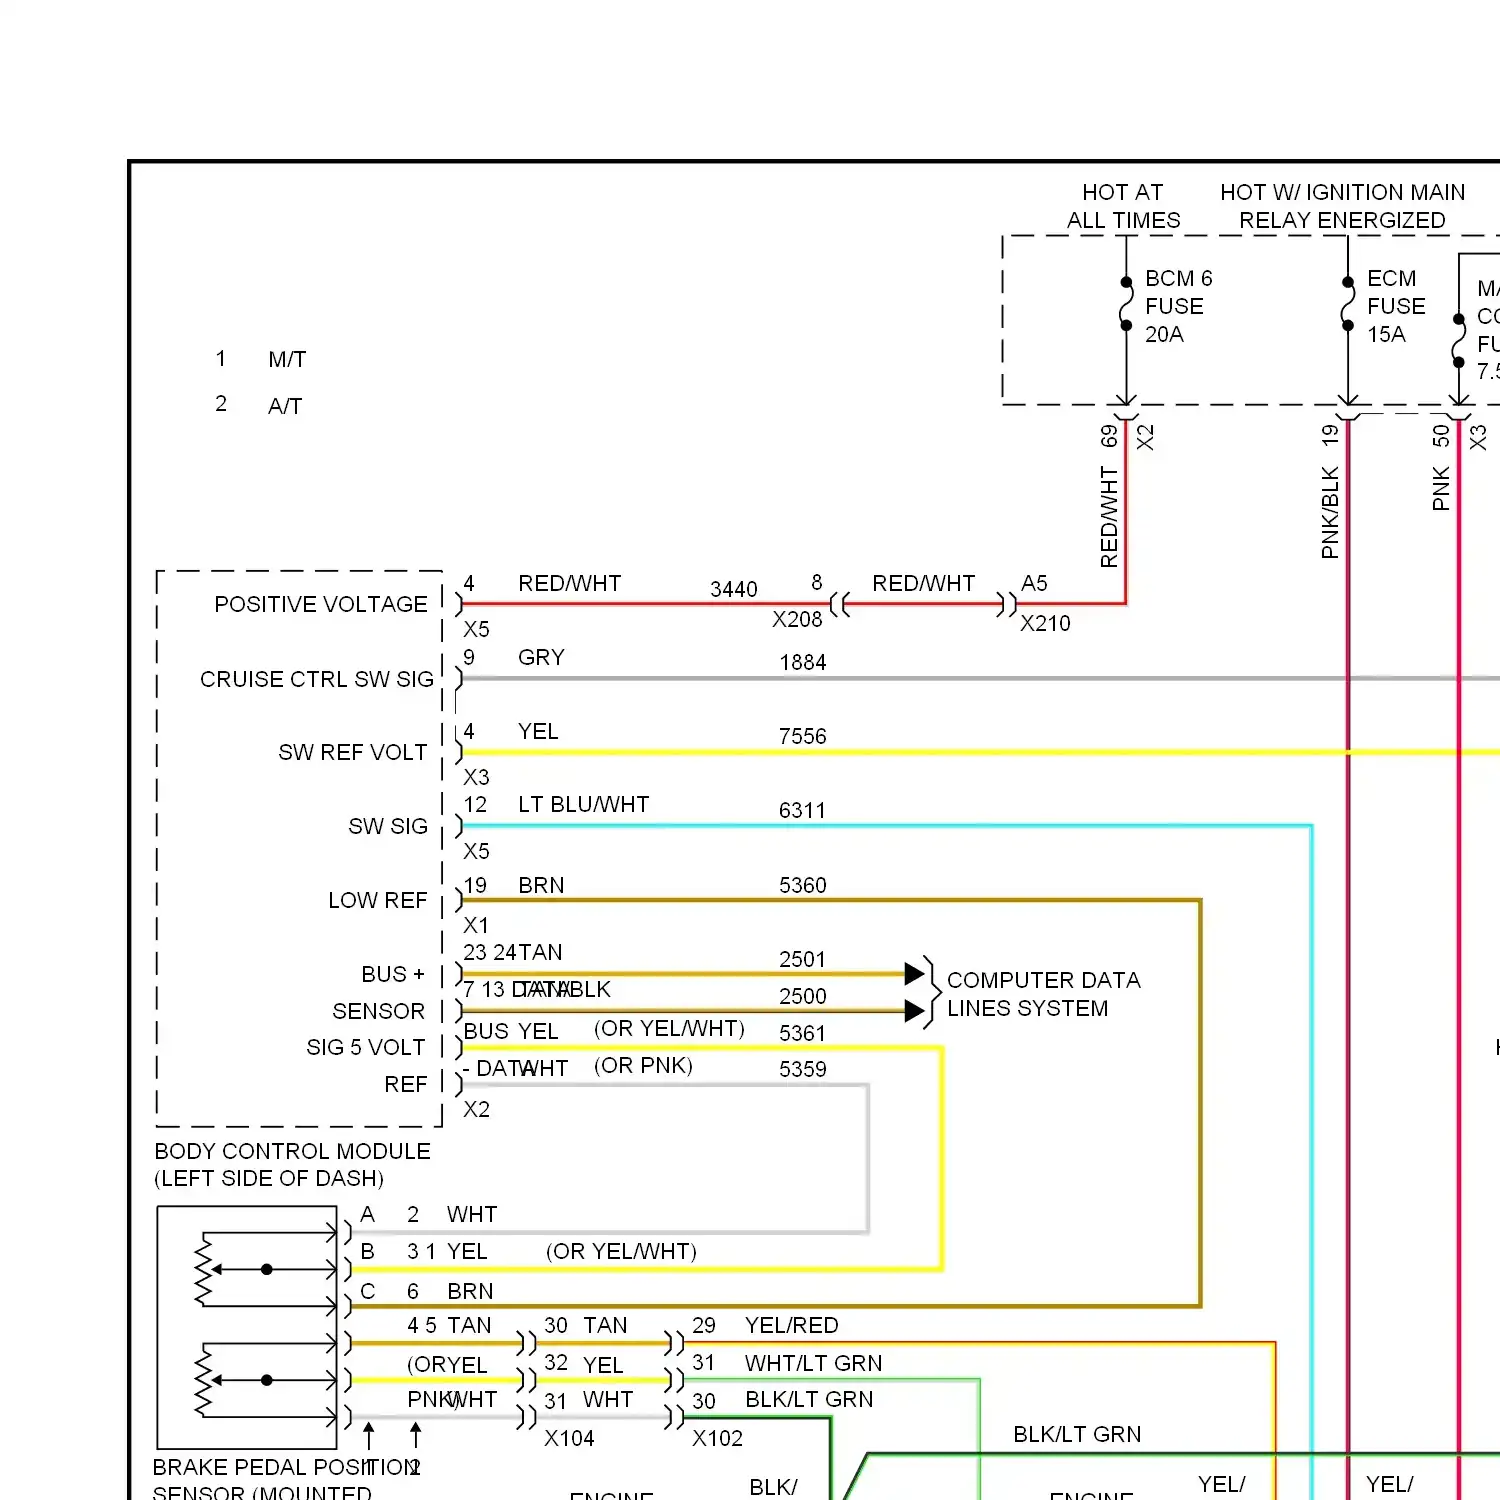Select circuit number 7556 on the YEL wire
This screenshot has height=1500, width=1500.
point(803,736)
